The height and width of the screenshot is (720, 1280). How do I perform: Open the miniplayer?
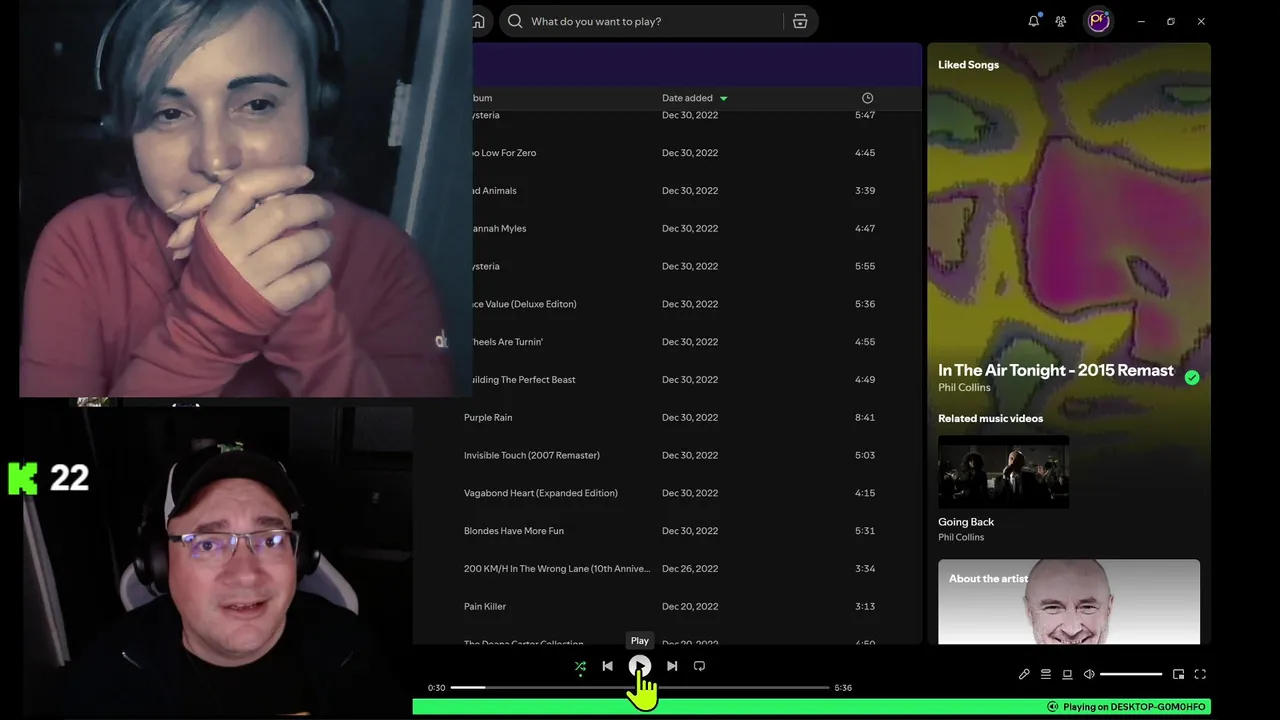point(1178,674)
